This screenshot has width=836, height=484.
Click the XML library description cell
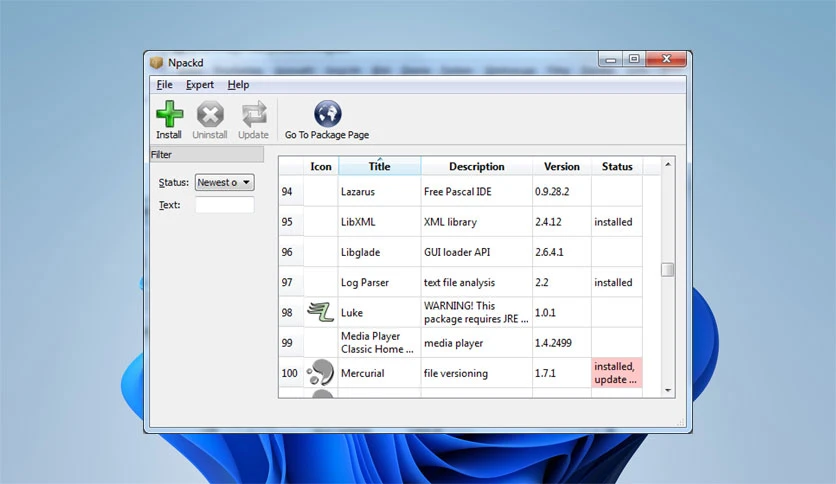point(477,222)
